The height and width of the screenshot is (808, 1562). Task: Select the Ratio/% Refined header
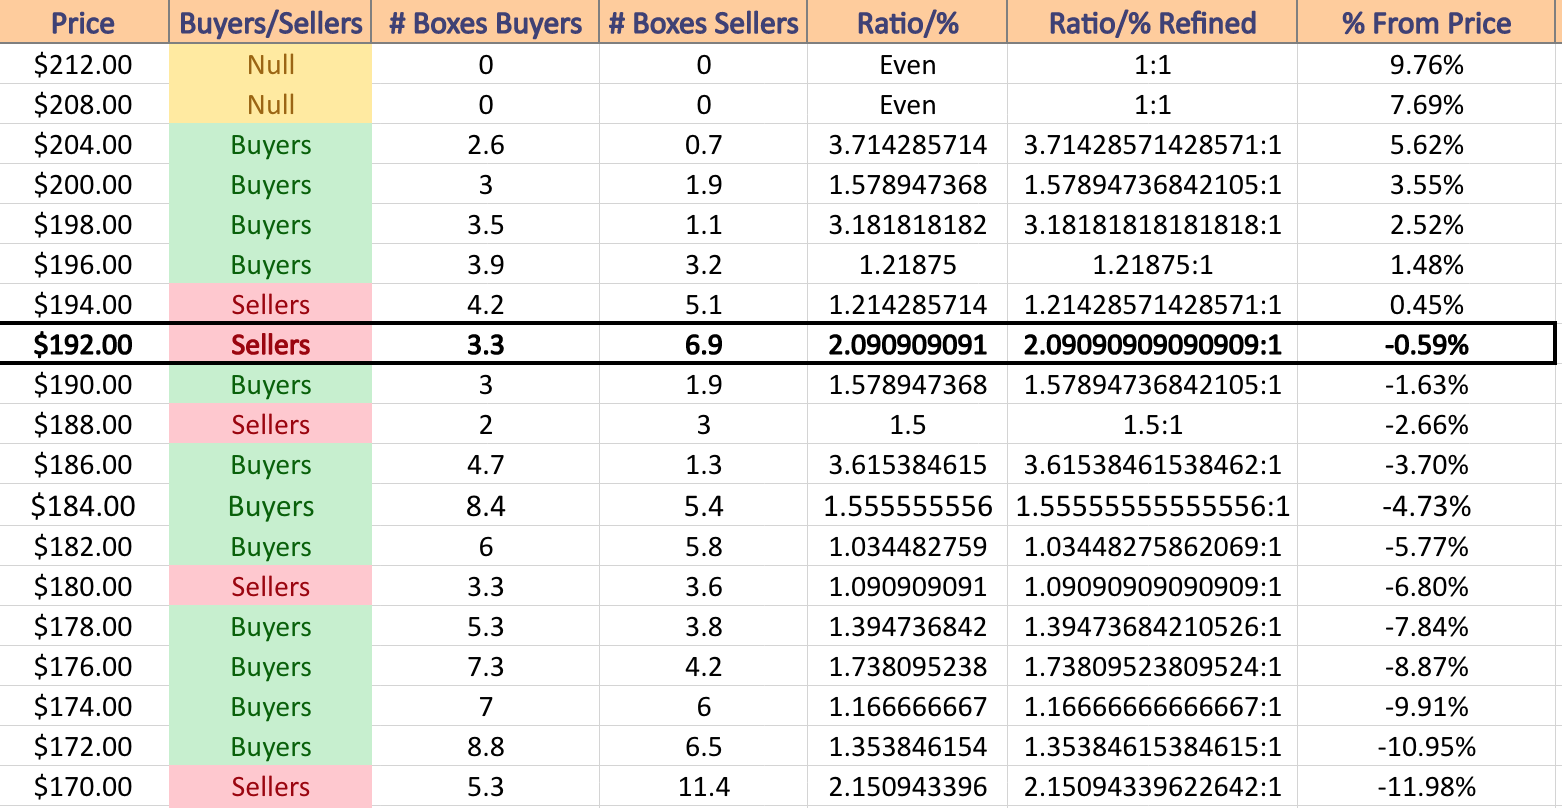coord(1152,23)
